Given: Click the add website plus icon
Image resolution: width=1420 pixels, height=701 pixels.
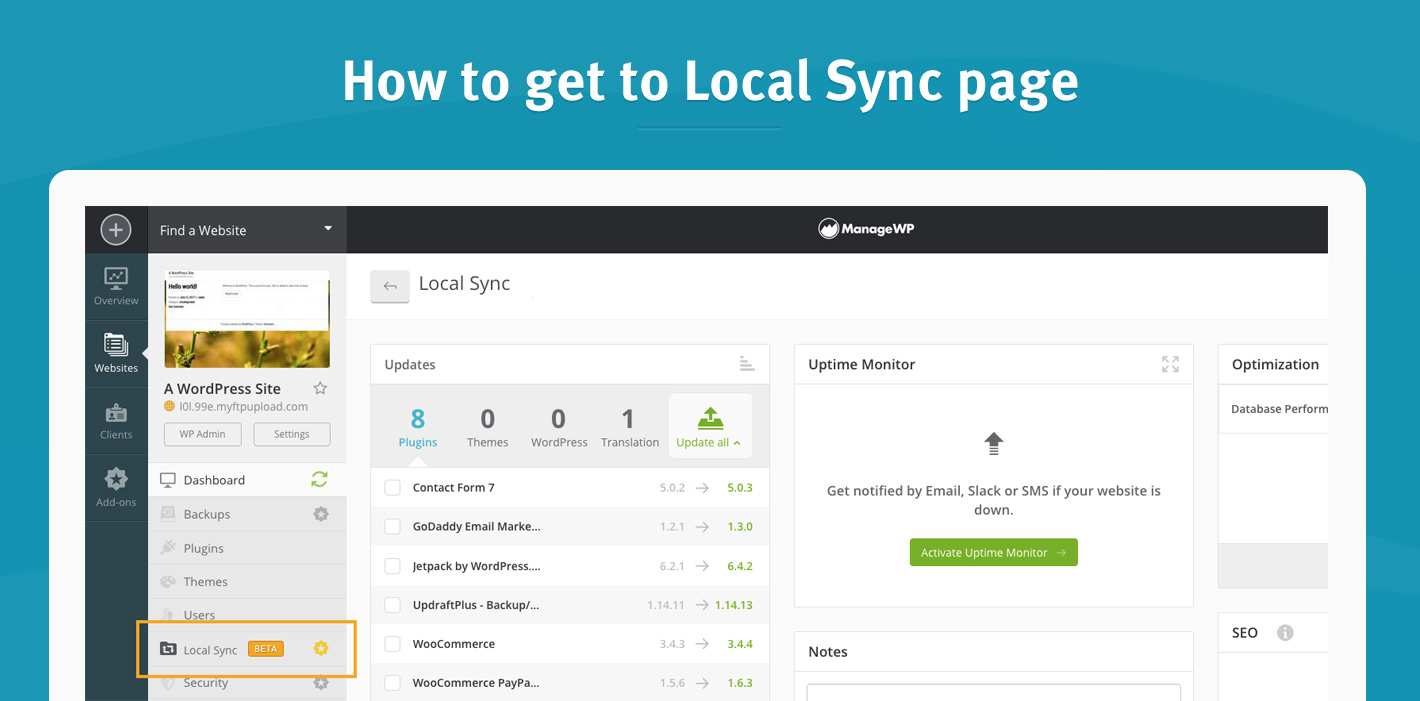Looking at the screenshot, I should 116,230.
